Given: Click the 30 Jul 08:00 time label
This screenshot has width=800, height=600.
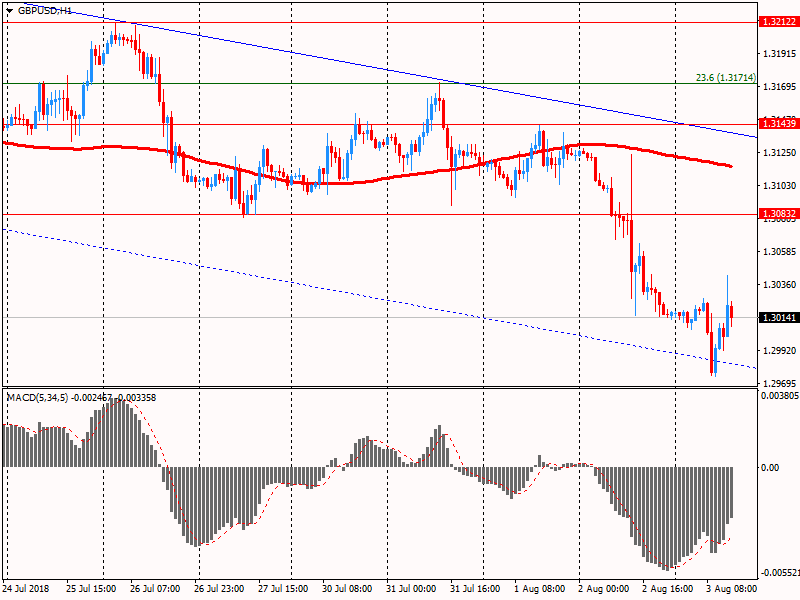Looking at the screenshot, I should 347,589.
